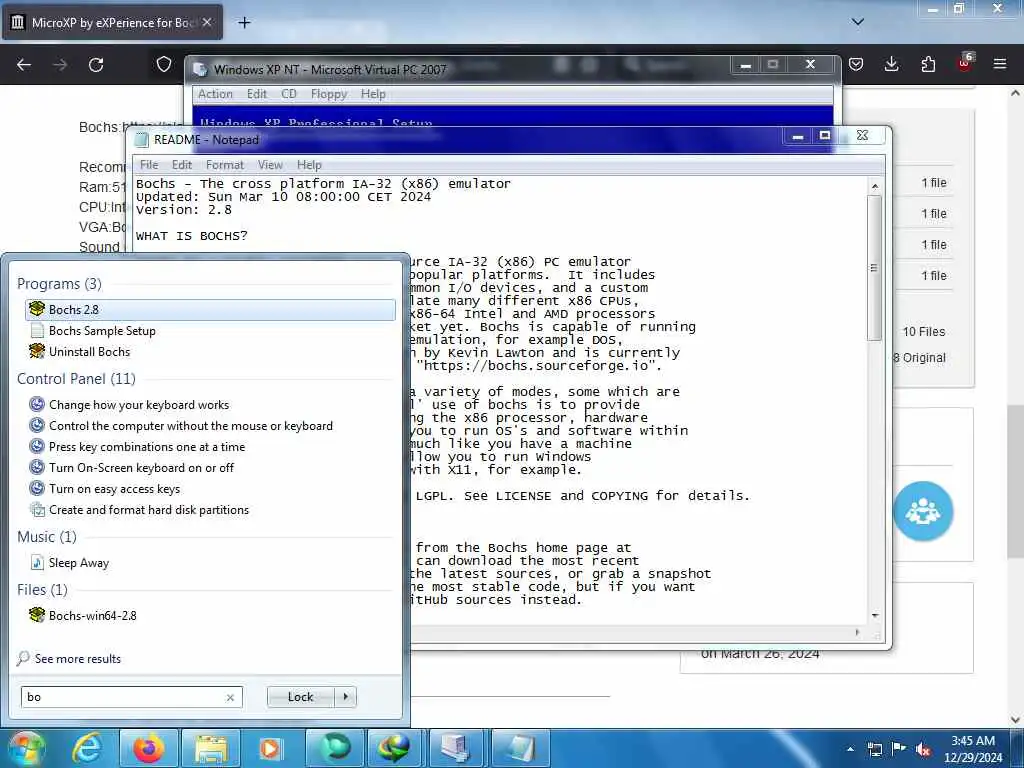Click the Lock button
Screen dimensions: 1024x768
300,697
